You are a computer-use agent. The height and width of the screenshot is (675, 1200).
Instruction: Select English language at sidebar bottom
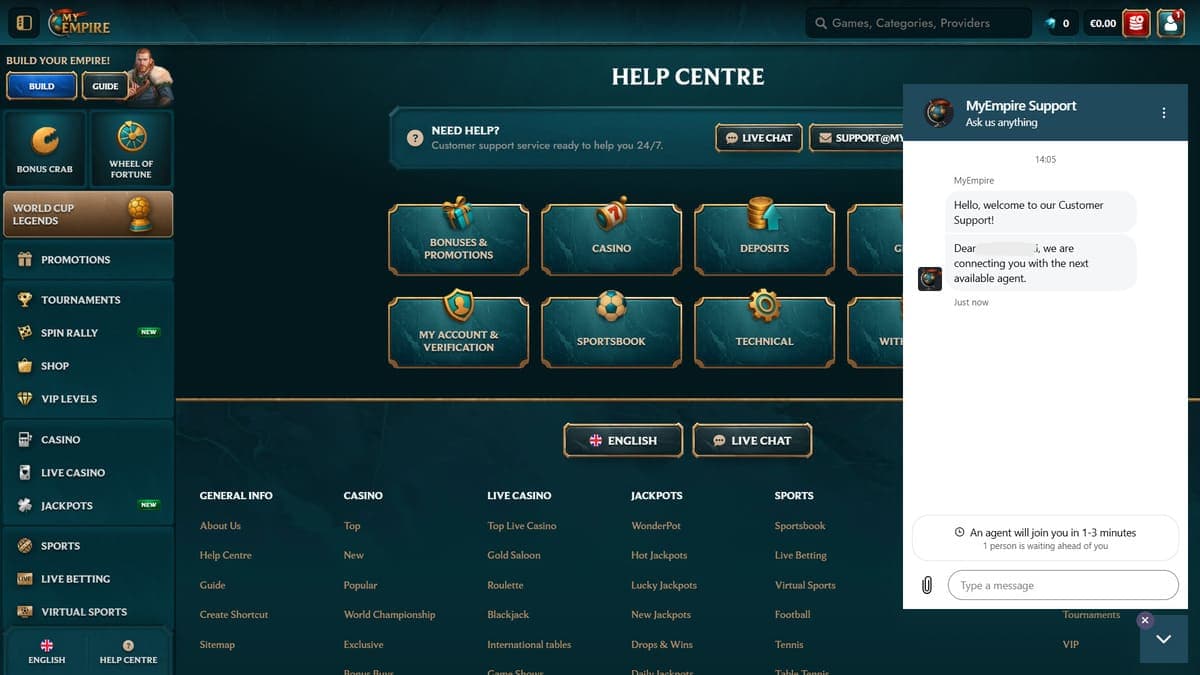(x=46, y=652)
